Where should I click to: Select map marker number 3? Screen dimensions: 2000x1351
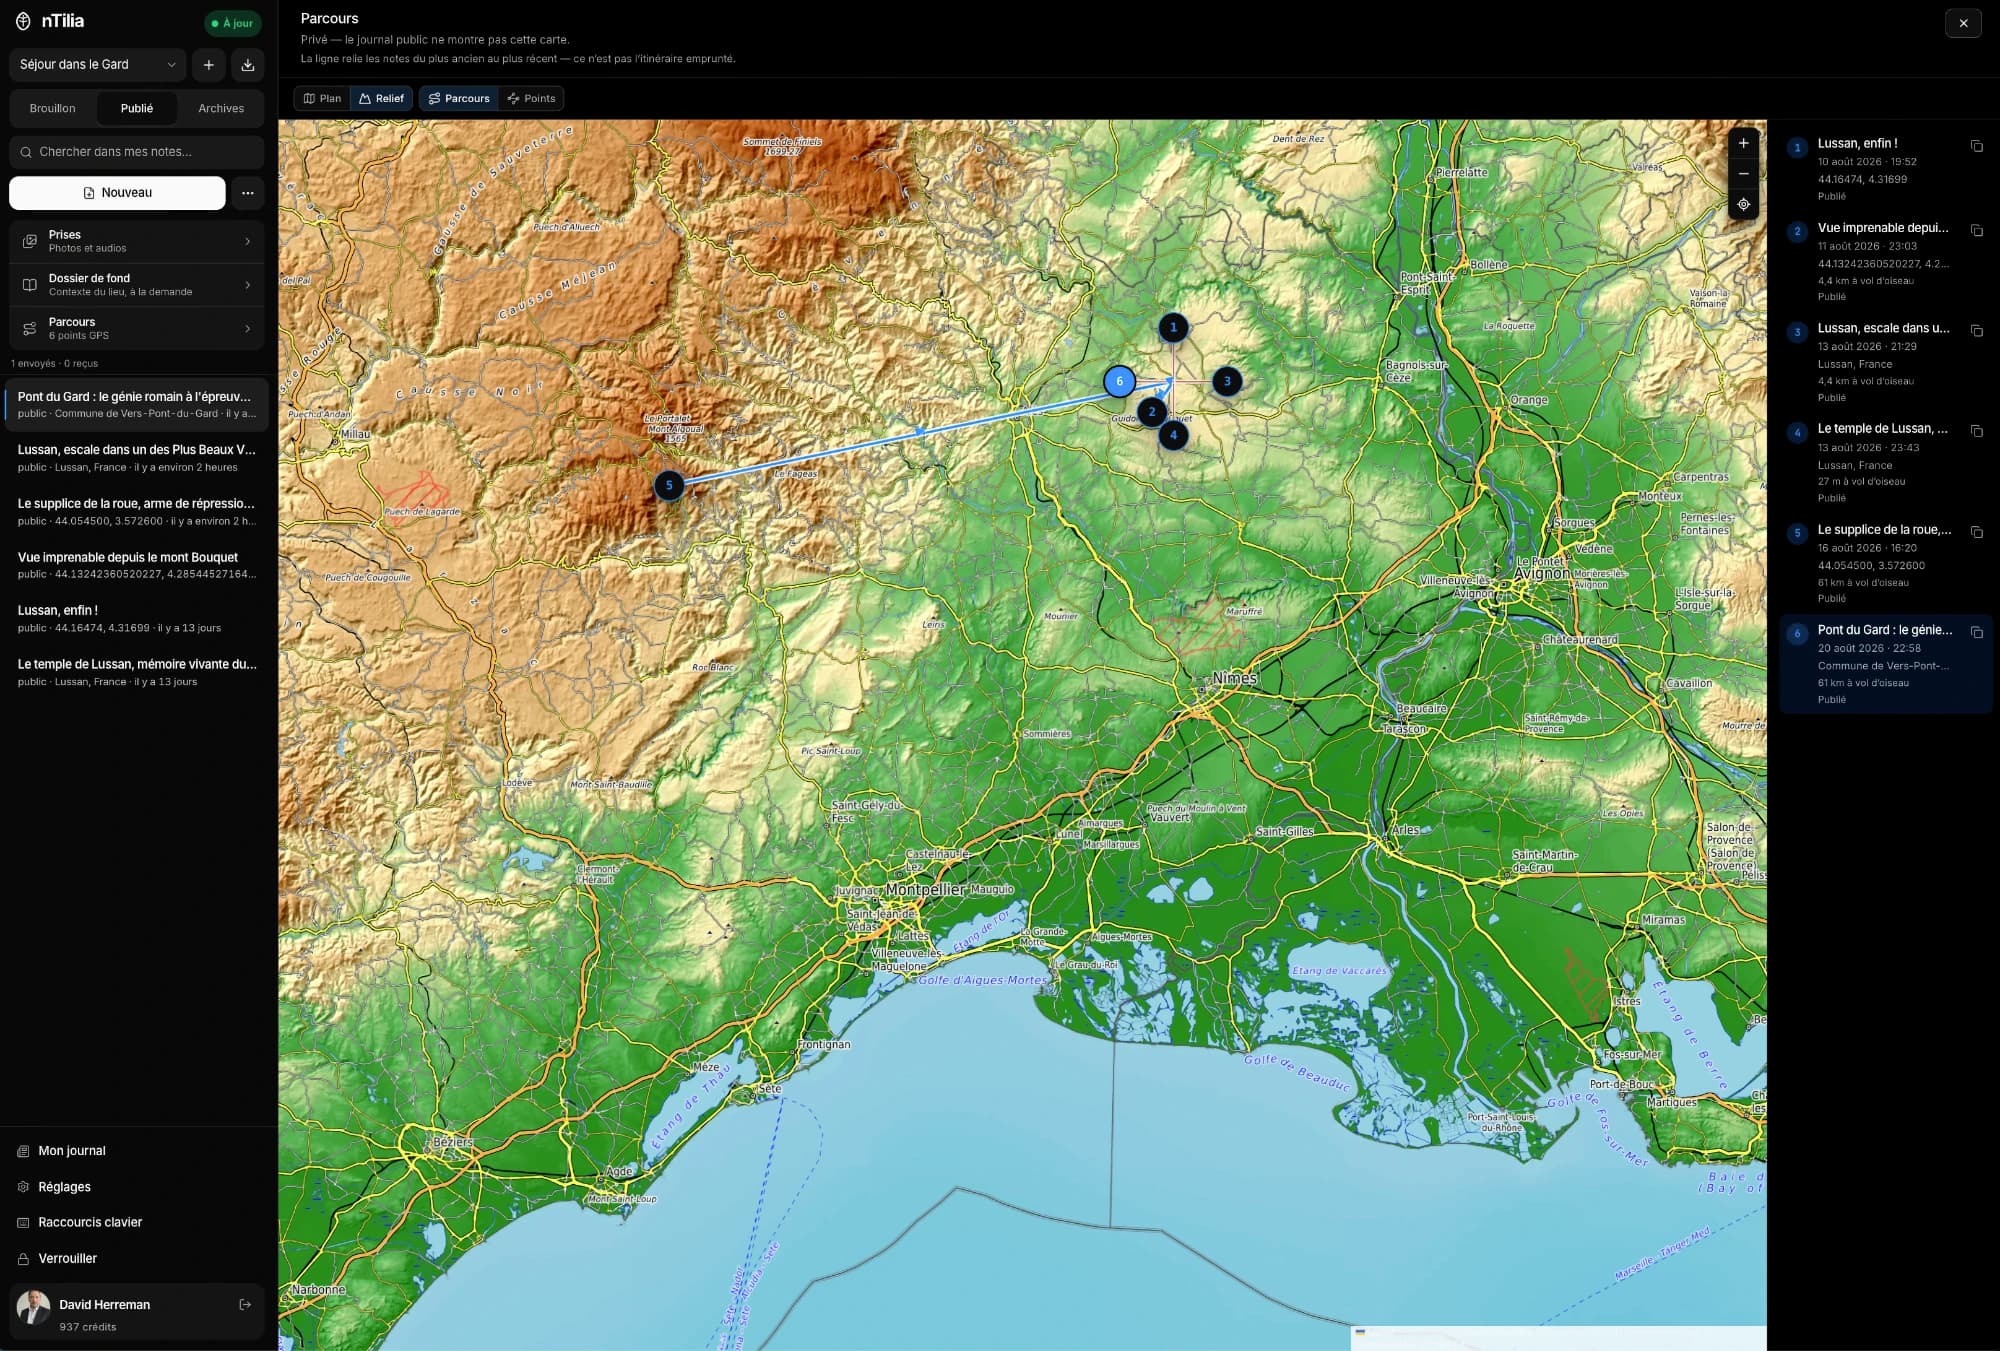coord(1227,381)
